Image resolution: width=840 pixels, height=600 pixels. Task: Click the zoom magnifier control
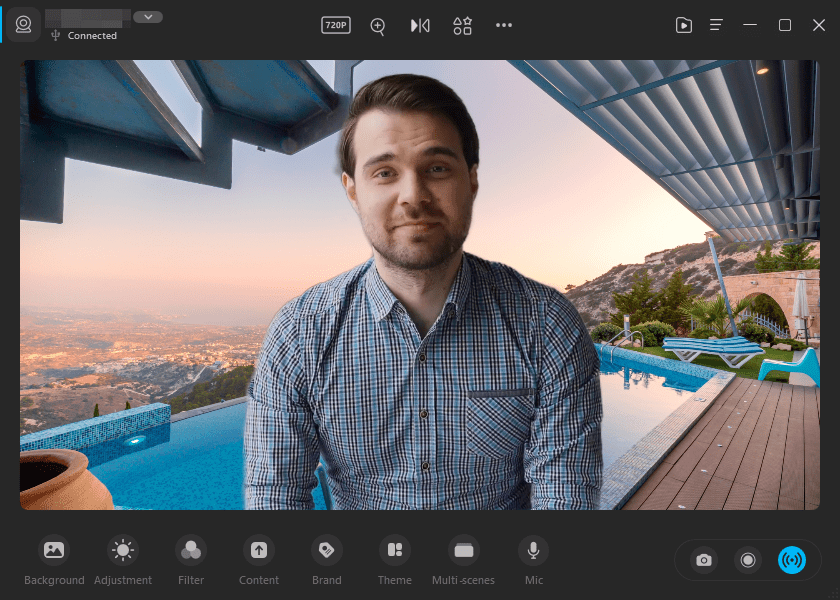pos(377,26)
